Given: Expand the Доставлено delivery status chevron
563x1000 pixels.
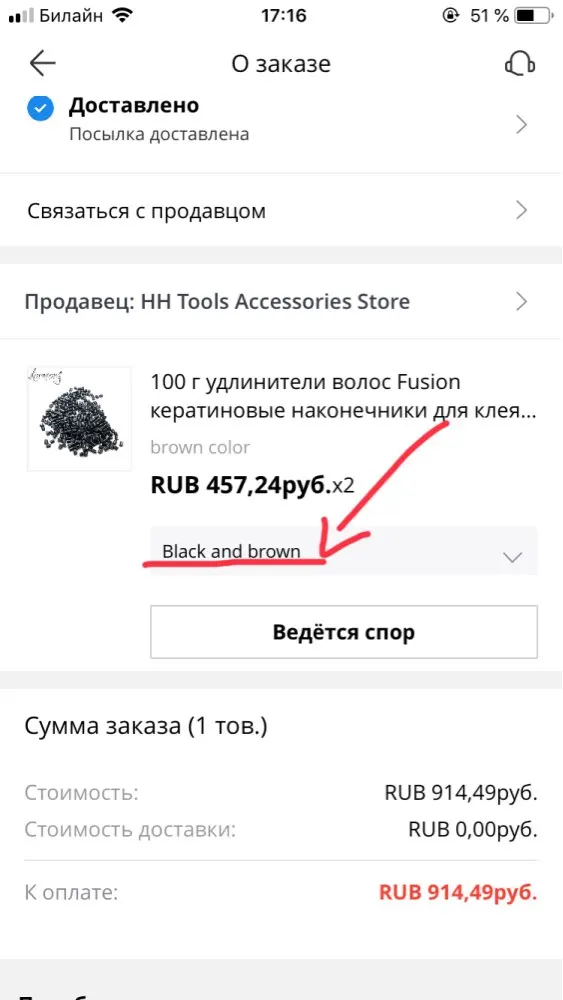Looking at the screenshot, I should pos(522,125).
